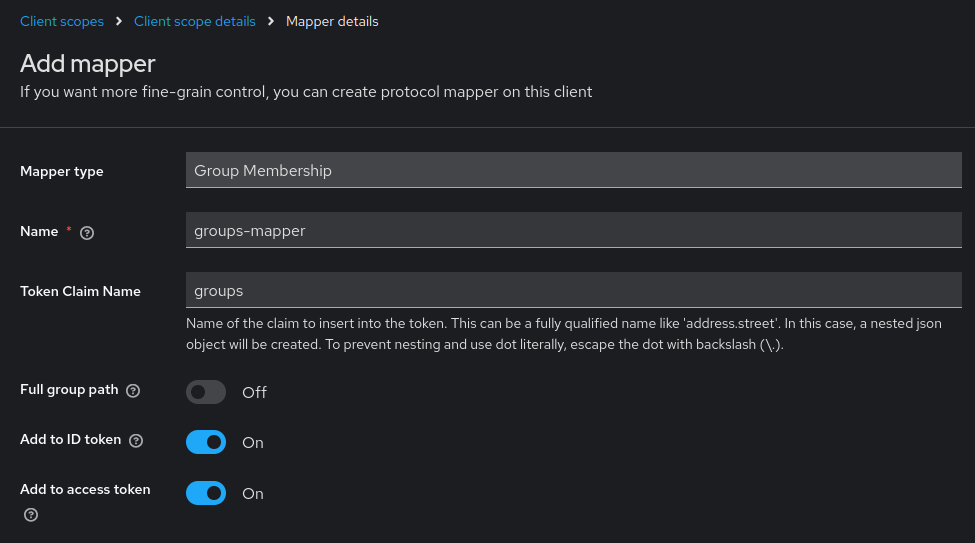Show help for Add to ID token
The height and width of the screenshot is (543, 975).
coord(136,440)
